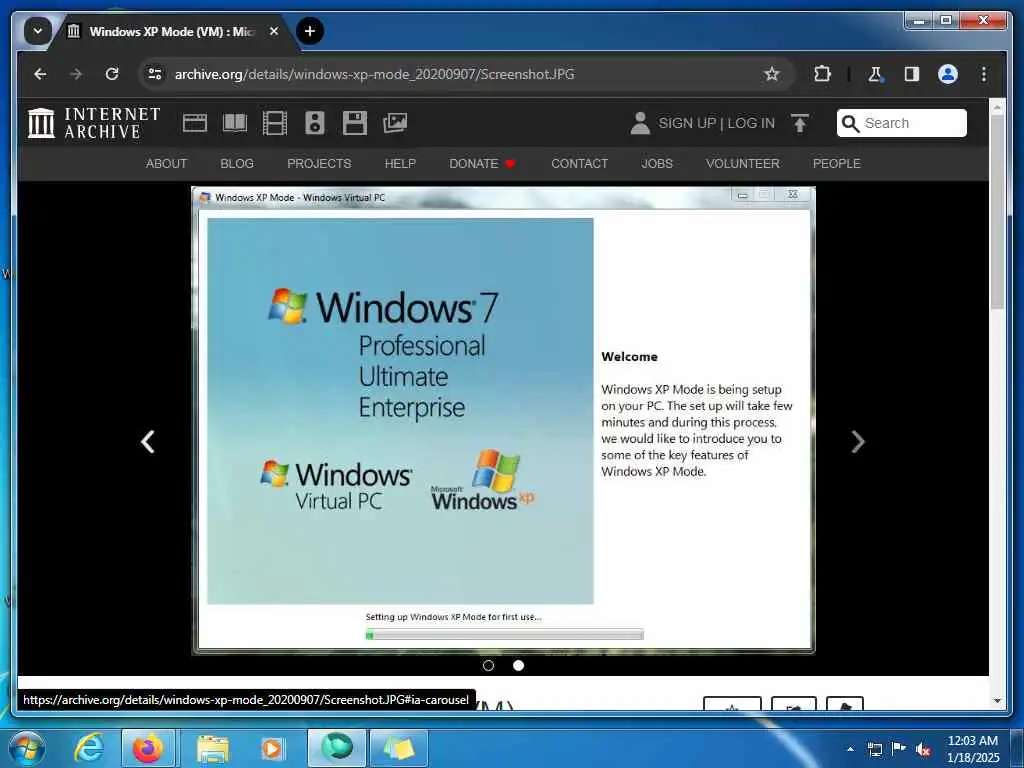The image size is (1024, 768).
Task: Open the PEOPLE link
Action: tap(837, 163)
